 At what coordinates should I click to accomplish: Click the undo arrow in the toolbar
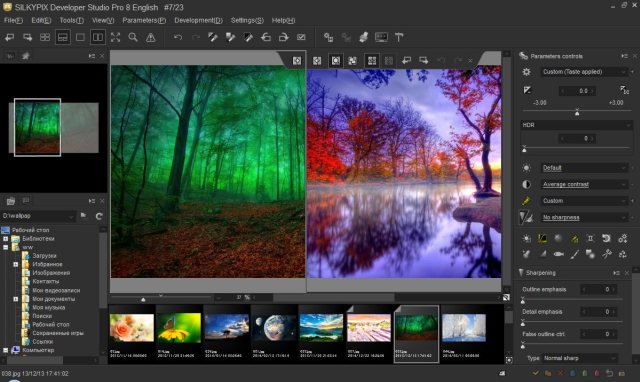click(178, 37)
